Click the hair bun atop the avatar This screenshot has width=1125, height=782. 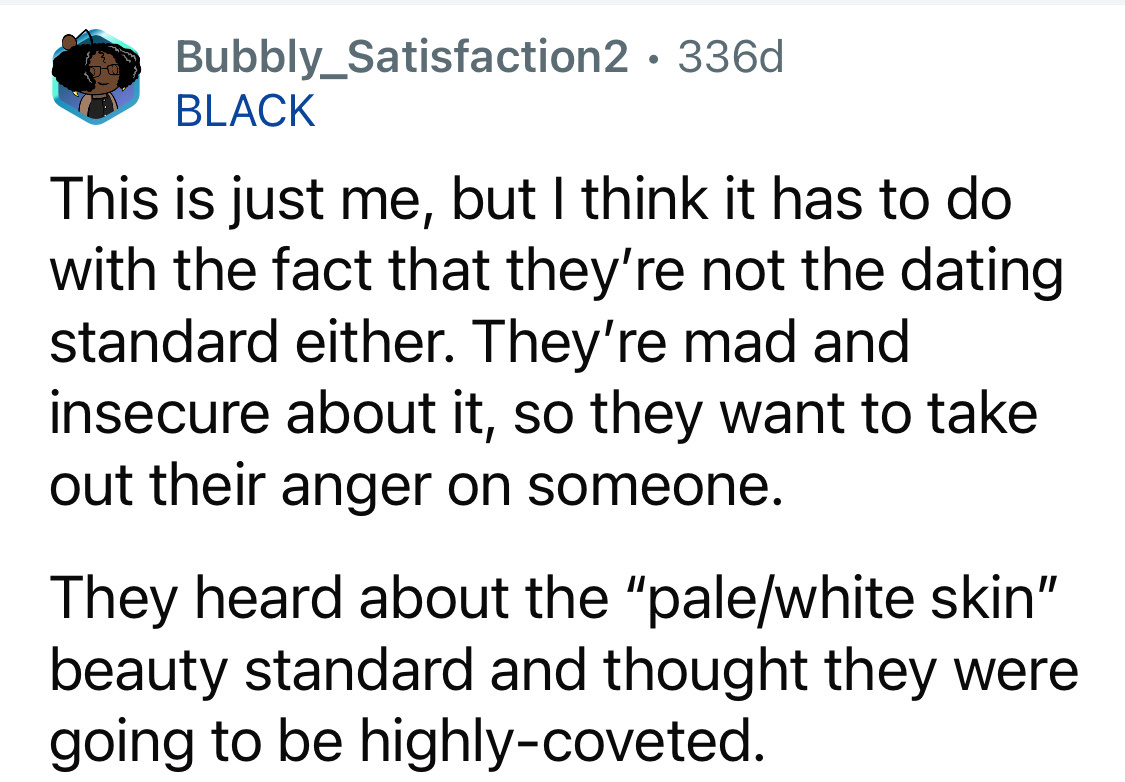69,42
